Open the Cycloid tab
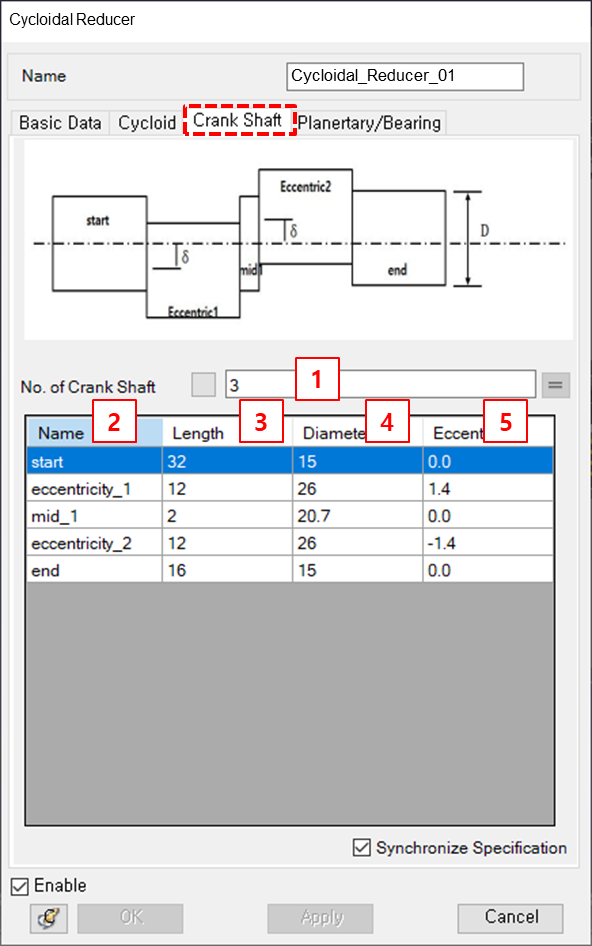This screenshot has width=592, height=946. pos(147,122)
